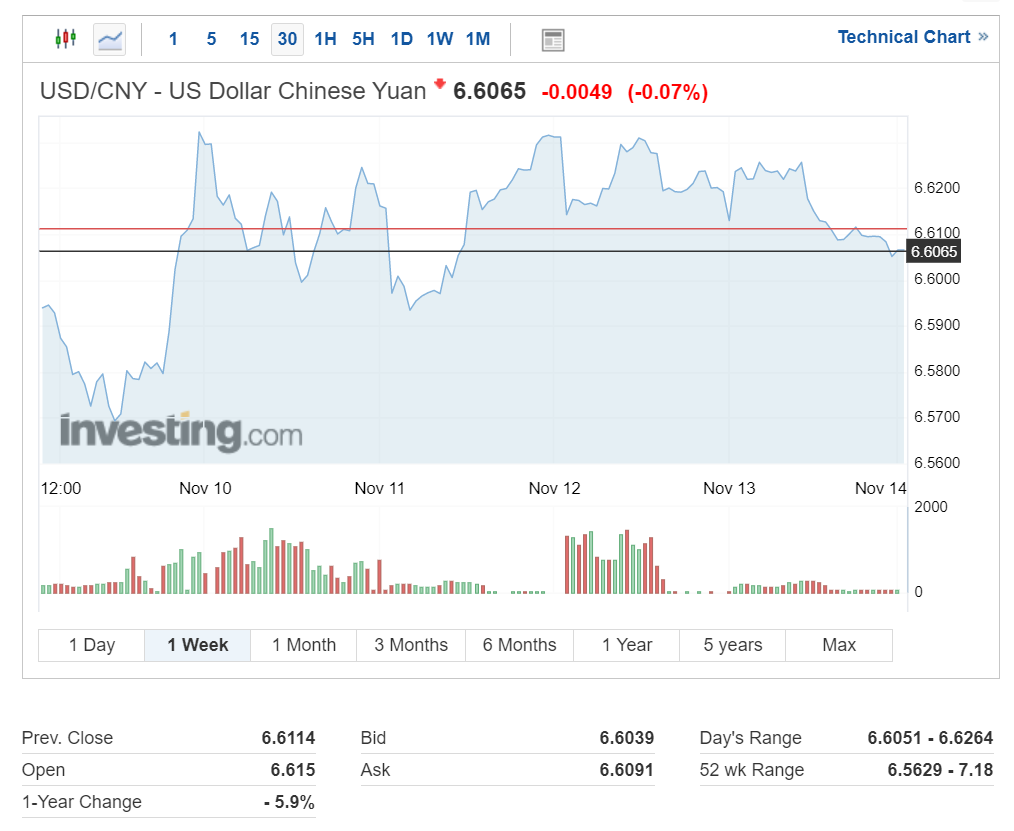
Task: Click the Open value 6.615
Action: click(x=292, y=770)
